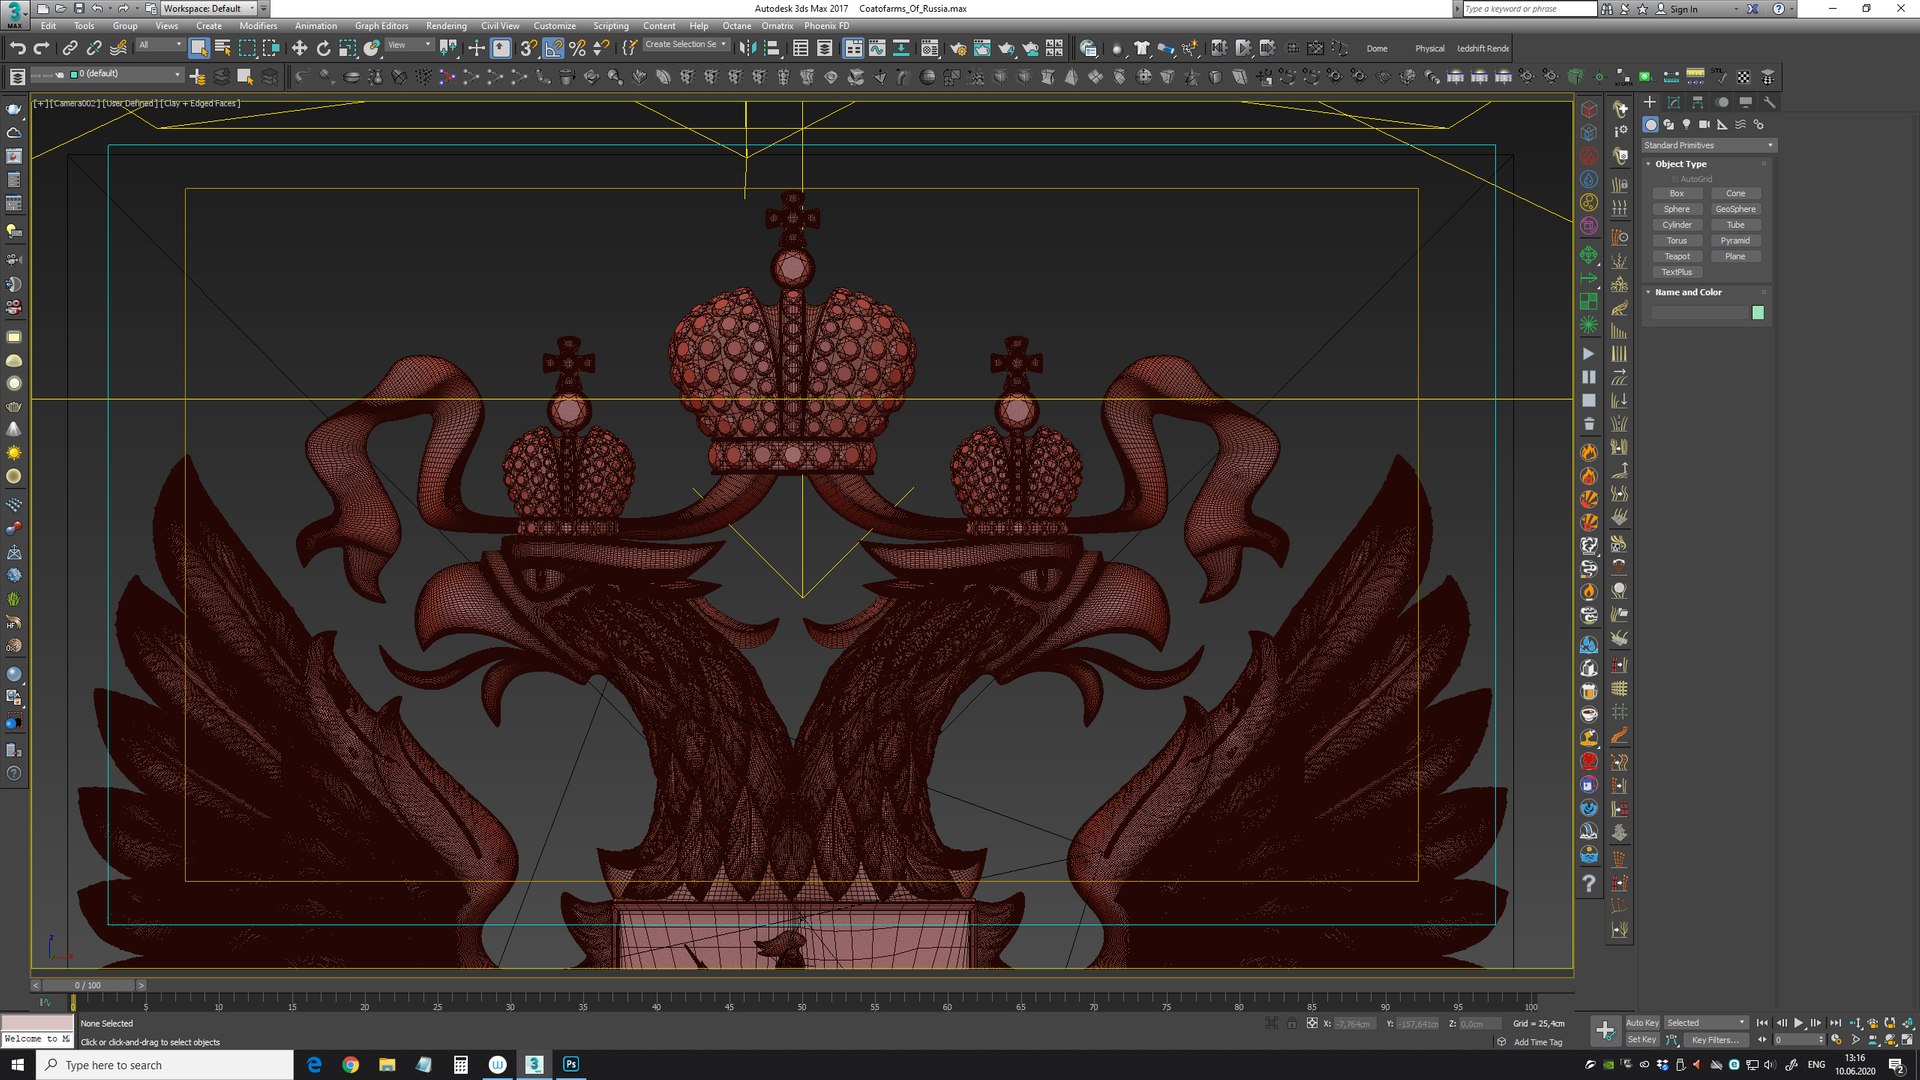Play the animation
Image resolution: width=1920 pixels, height=1080 pixels.
click(x=1798, y=1023)
